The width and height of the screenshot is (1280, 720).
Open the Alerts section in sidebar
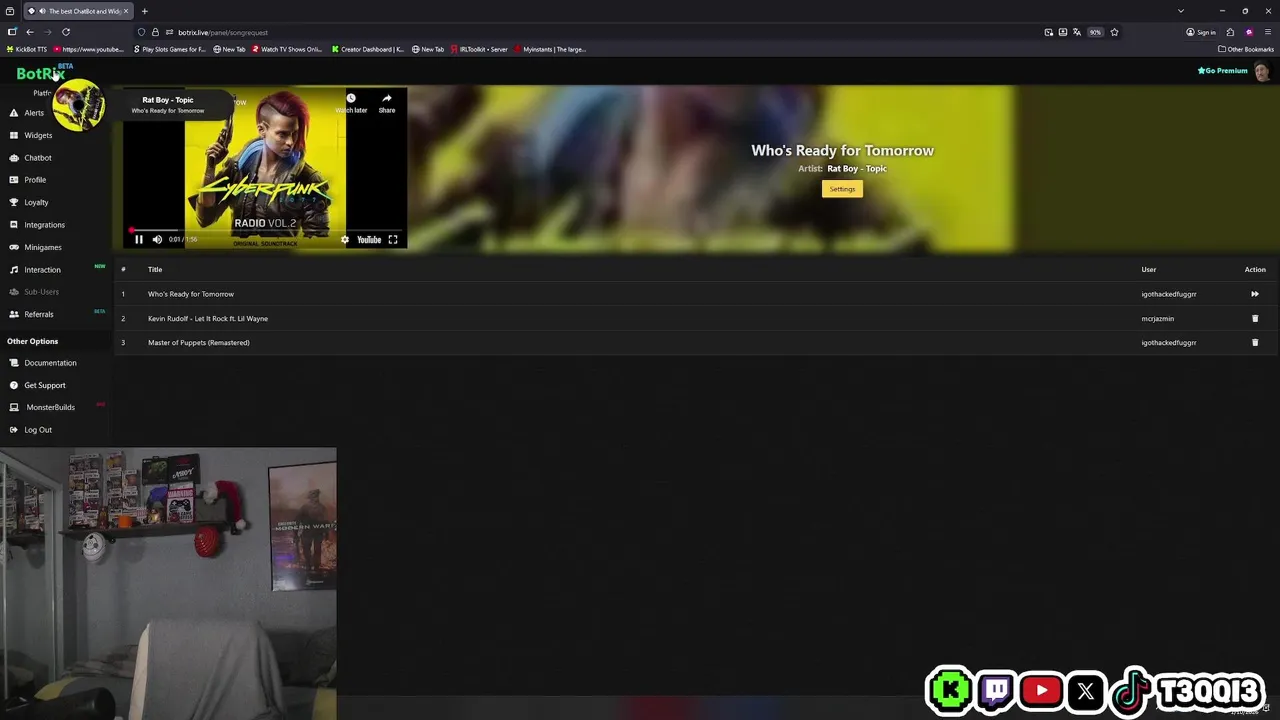(x=34, y=113)
